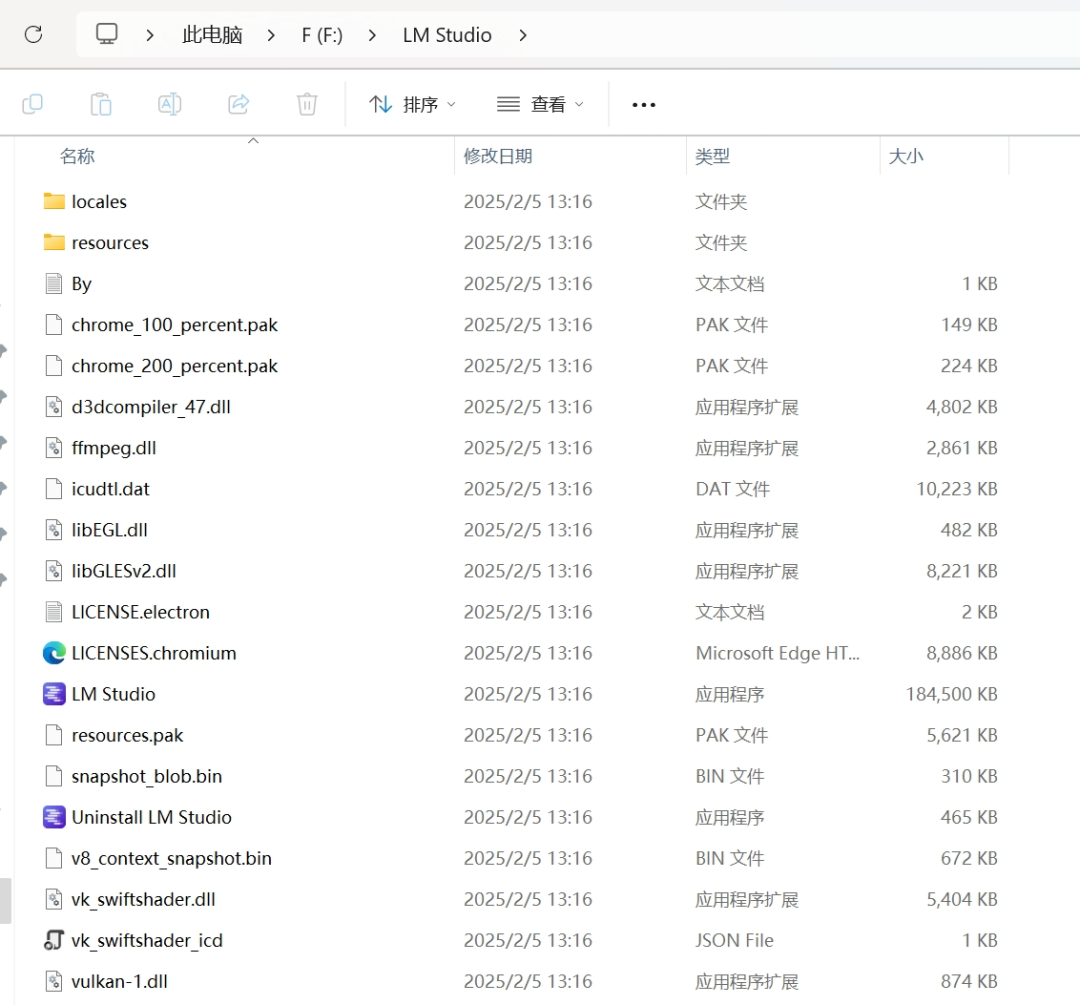The image size is (1080, 1005).
Task: Open the three-dot more options menu
Action: pos(643,105)
